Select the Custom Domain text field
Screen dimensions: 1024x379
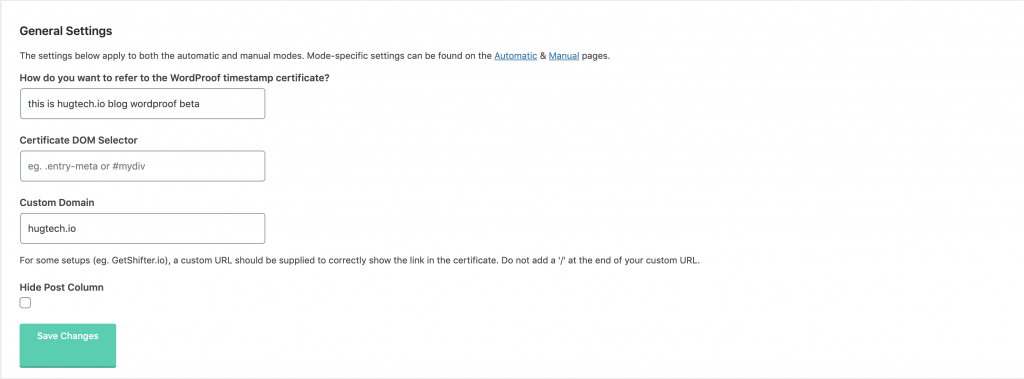pos(142,229)
